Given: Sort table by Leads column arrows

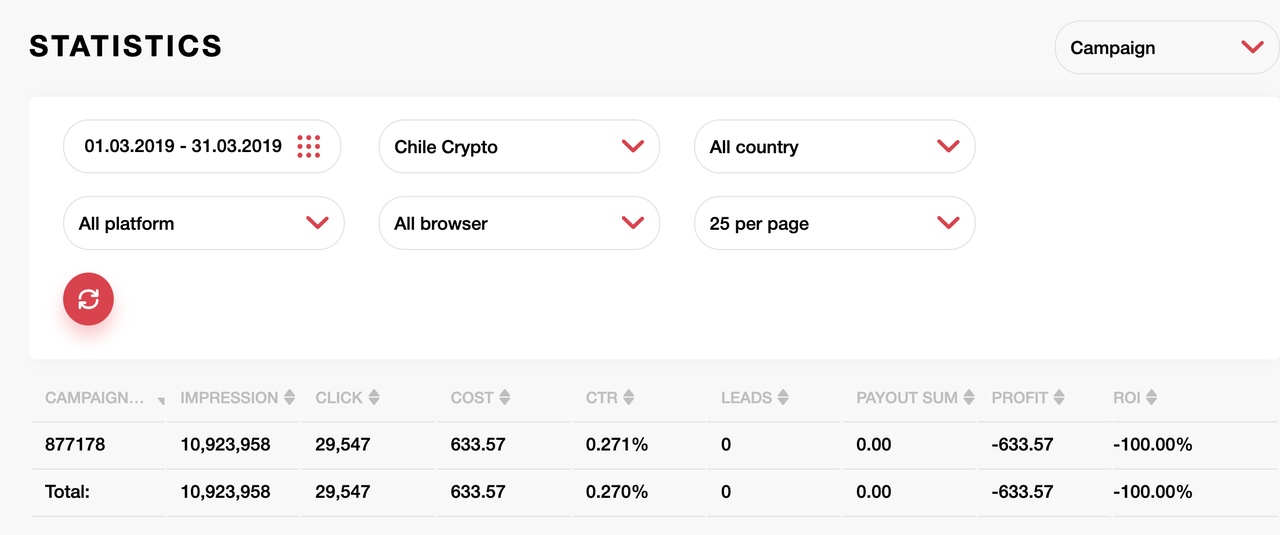Looking at the screenshot, I should click(783, 397).
